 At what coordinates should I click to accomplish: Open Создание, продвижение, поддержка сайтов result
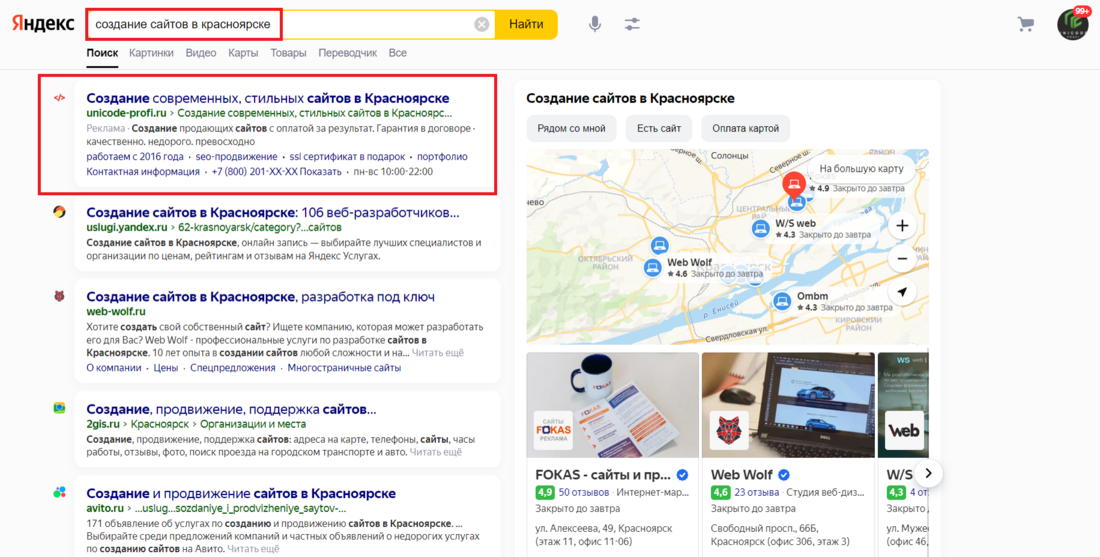click(232, 409)
